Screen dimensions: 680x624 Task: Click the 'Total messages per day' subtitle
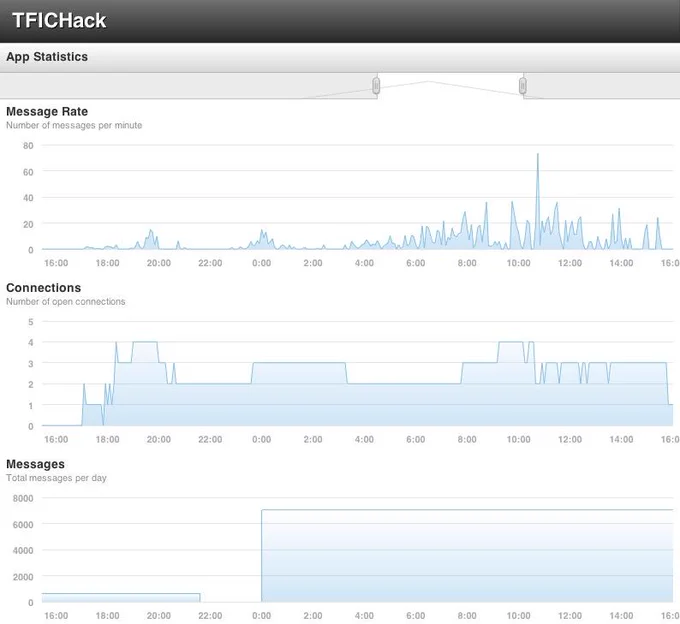56,478
